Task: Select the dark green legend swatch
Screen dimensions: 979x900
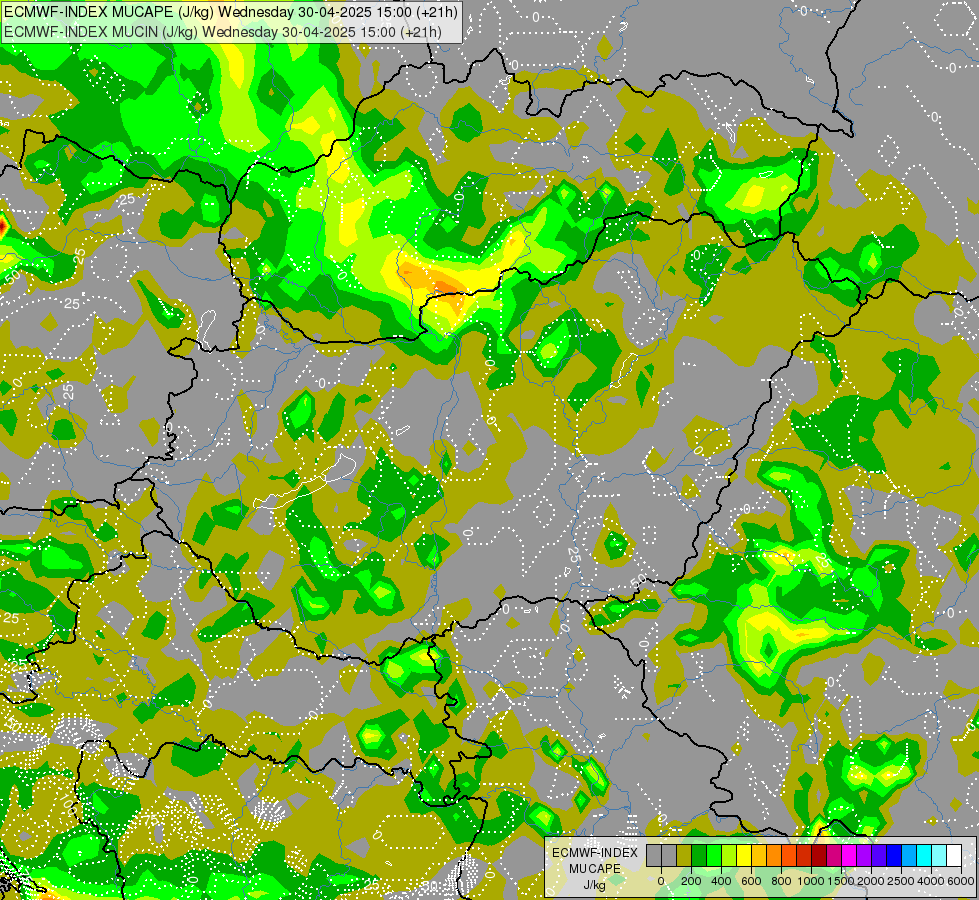Action: (699, 855)
